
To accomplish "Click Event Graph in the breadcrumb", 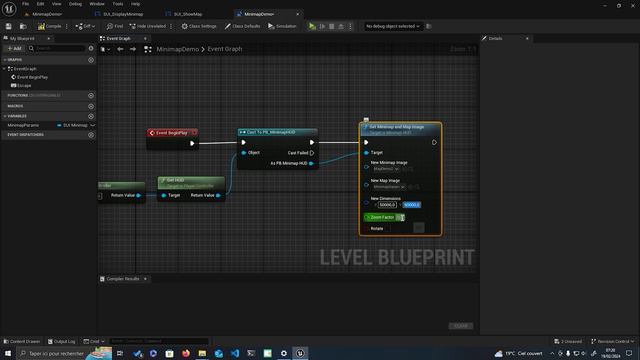I will (224, 49).
